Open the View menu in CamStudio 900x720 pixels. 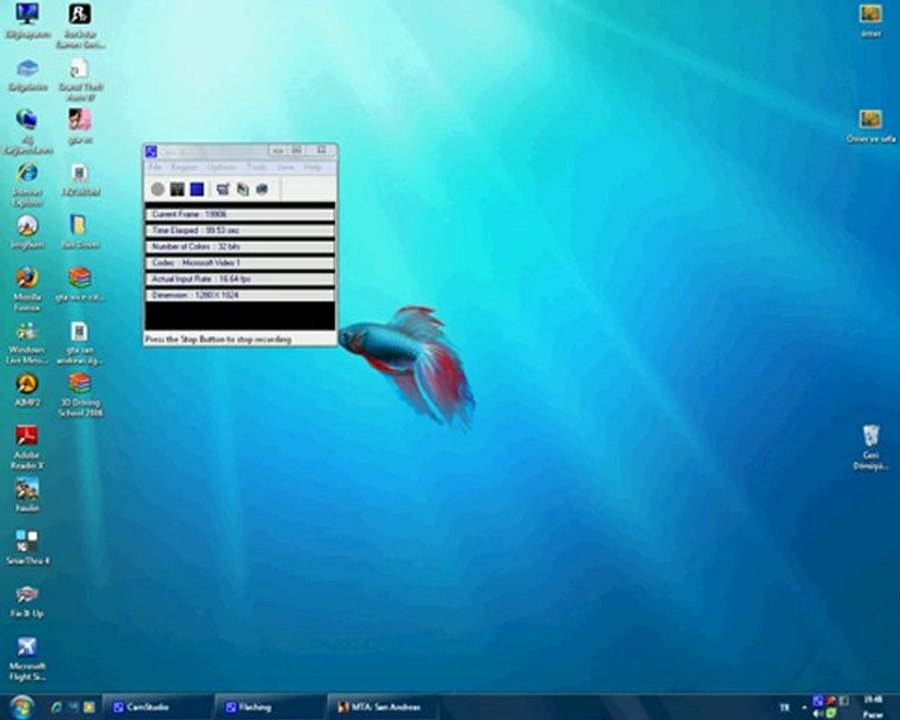[285, 167]
